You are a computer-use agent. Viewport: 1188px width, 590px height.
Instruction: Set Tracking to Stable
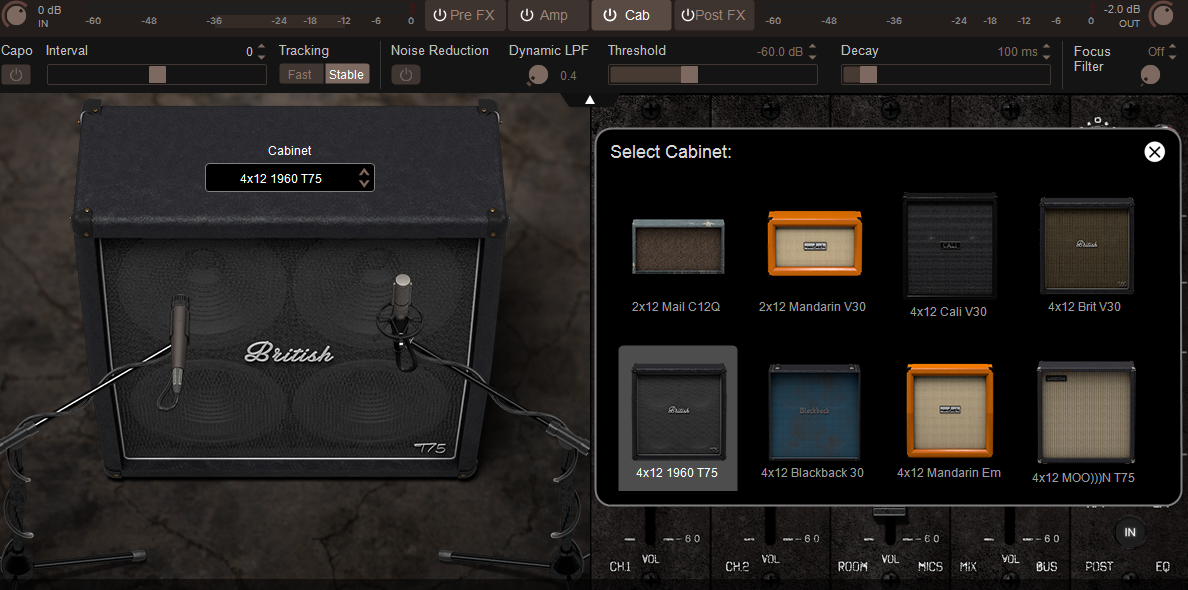[346, 75]
